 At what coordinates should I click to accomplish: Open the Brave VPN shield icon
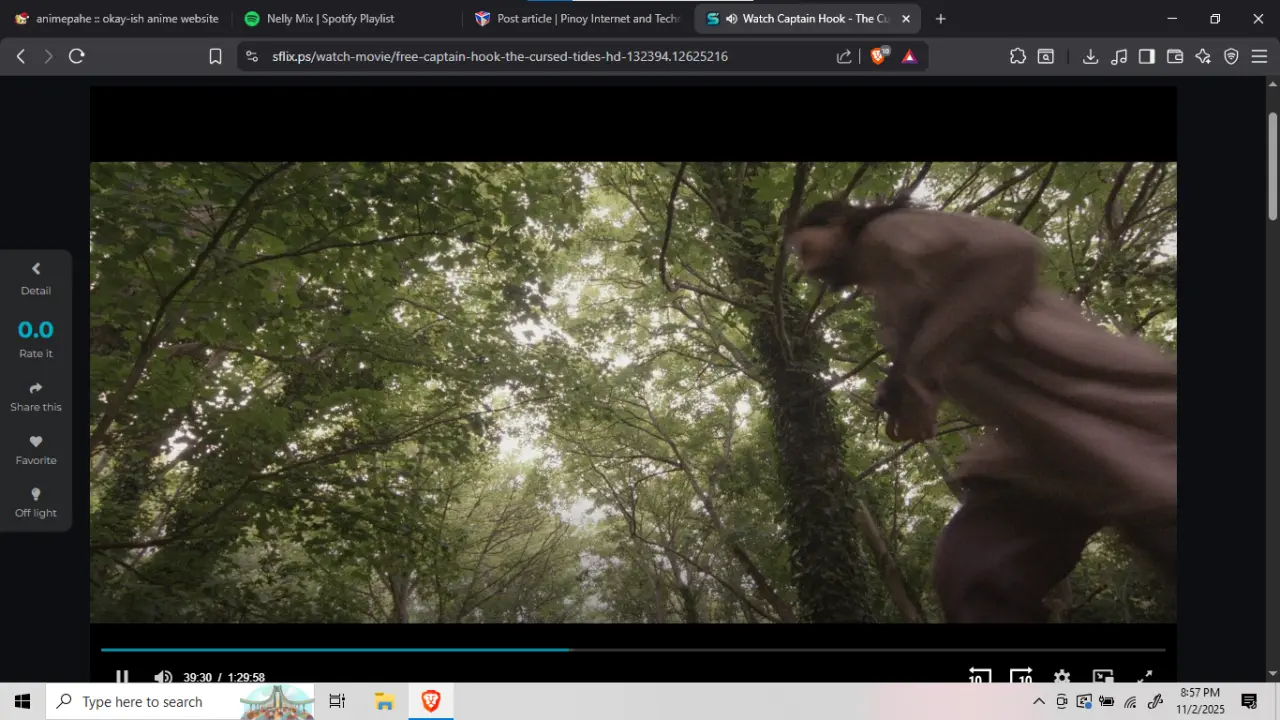click(1231, 56)
